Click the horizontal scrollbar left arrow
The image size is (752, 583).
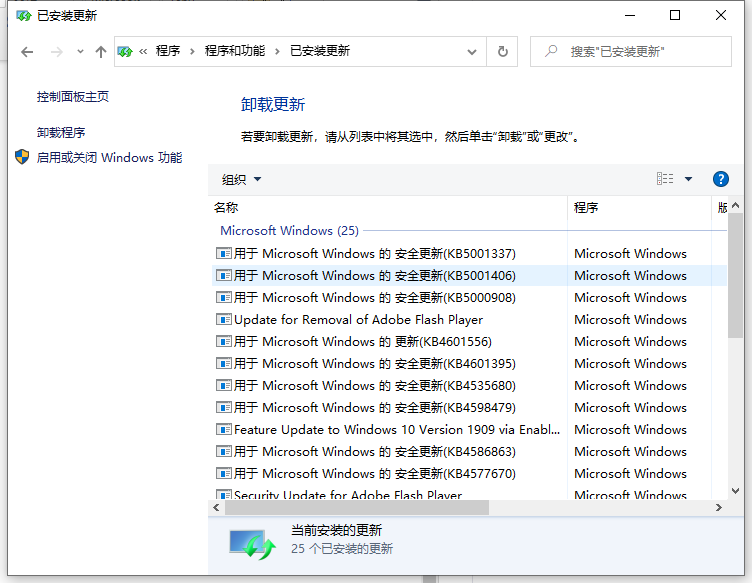pyautogui.click(x=216, y=508)
